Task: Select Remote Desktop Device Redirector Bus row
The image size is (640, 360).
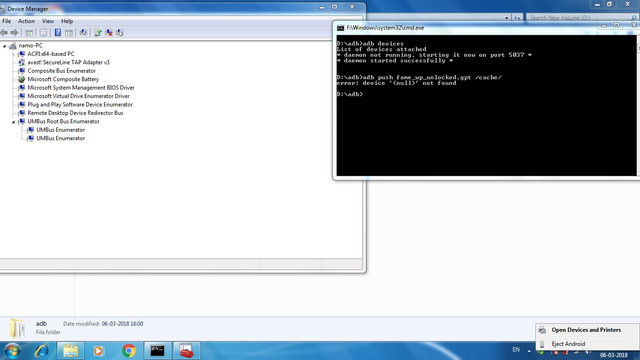Action: coord(76,113)
